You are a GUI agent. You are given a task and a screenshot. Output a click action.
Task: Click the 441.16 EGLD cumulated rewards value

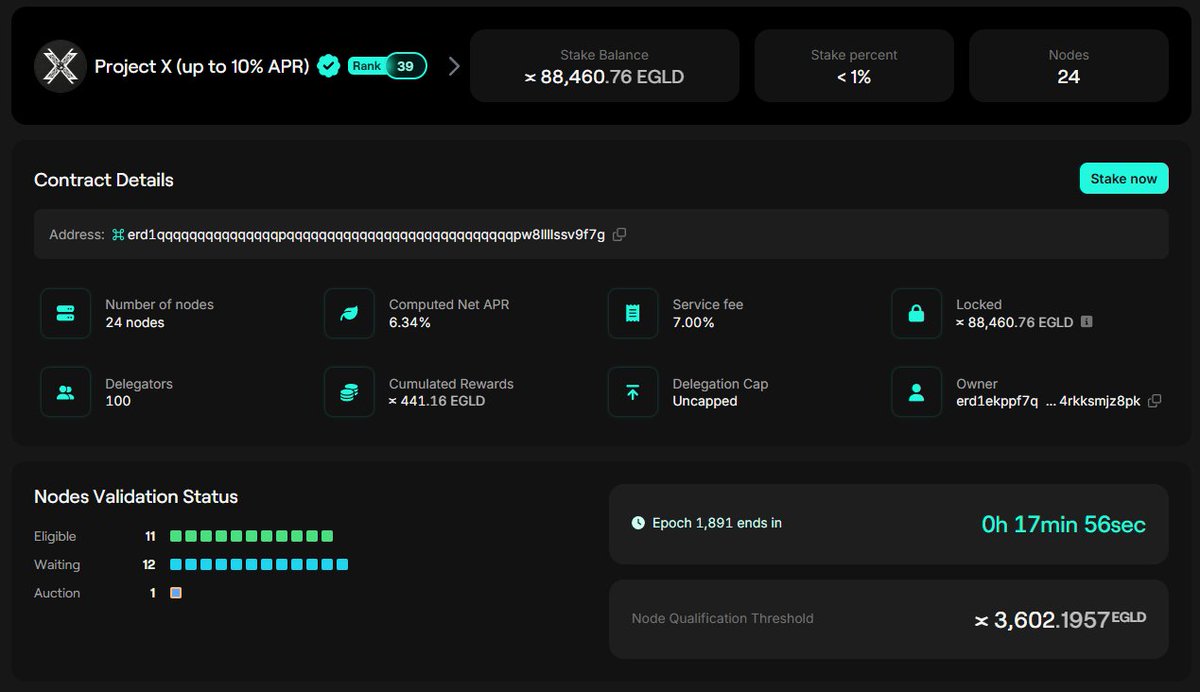[x=437, y=401]
